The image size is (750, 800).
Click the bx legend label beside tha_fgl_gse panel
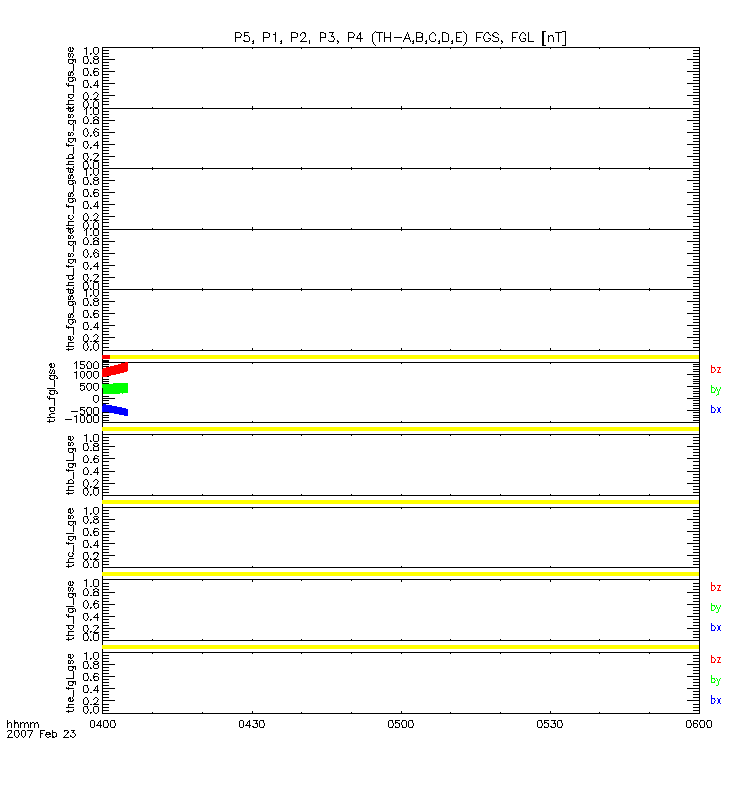point(715,409)
